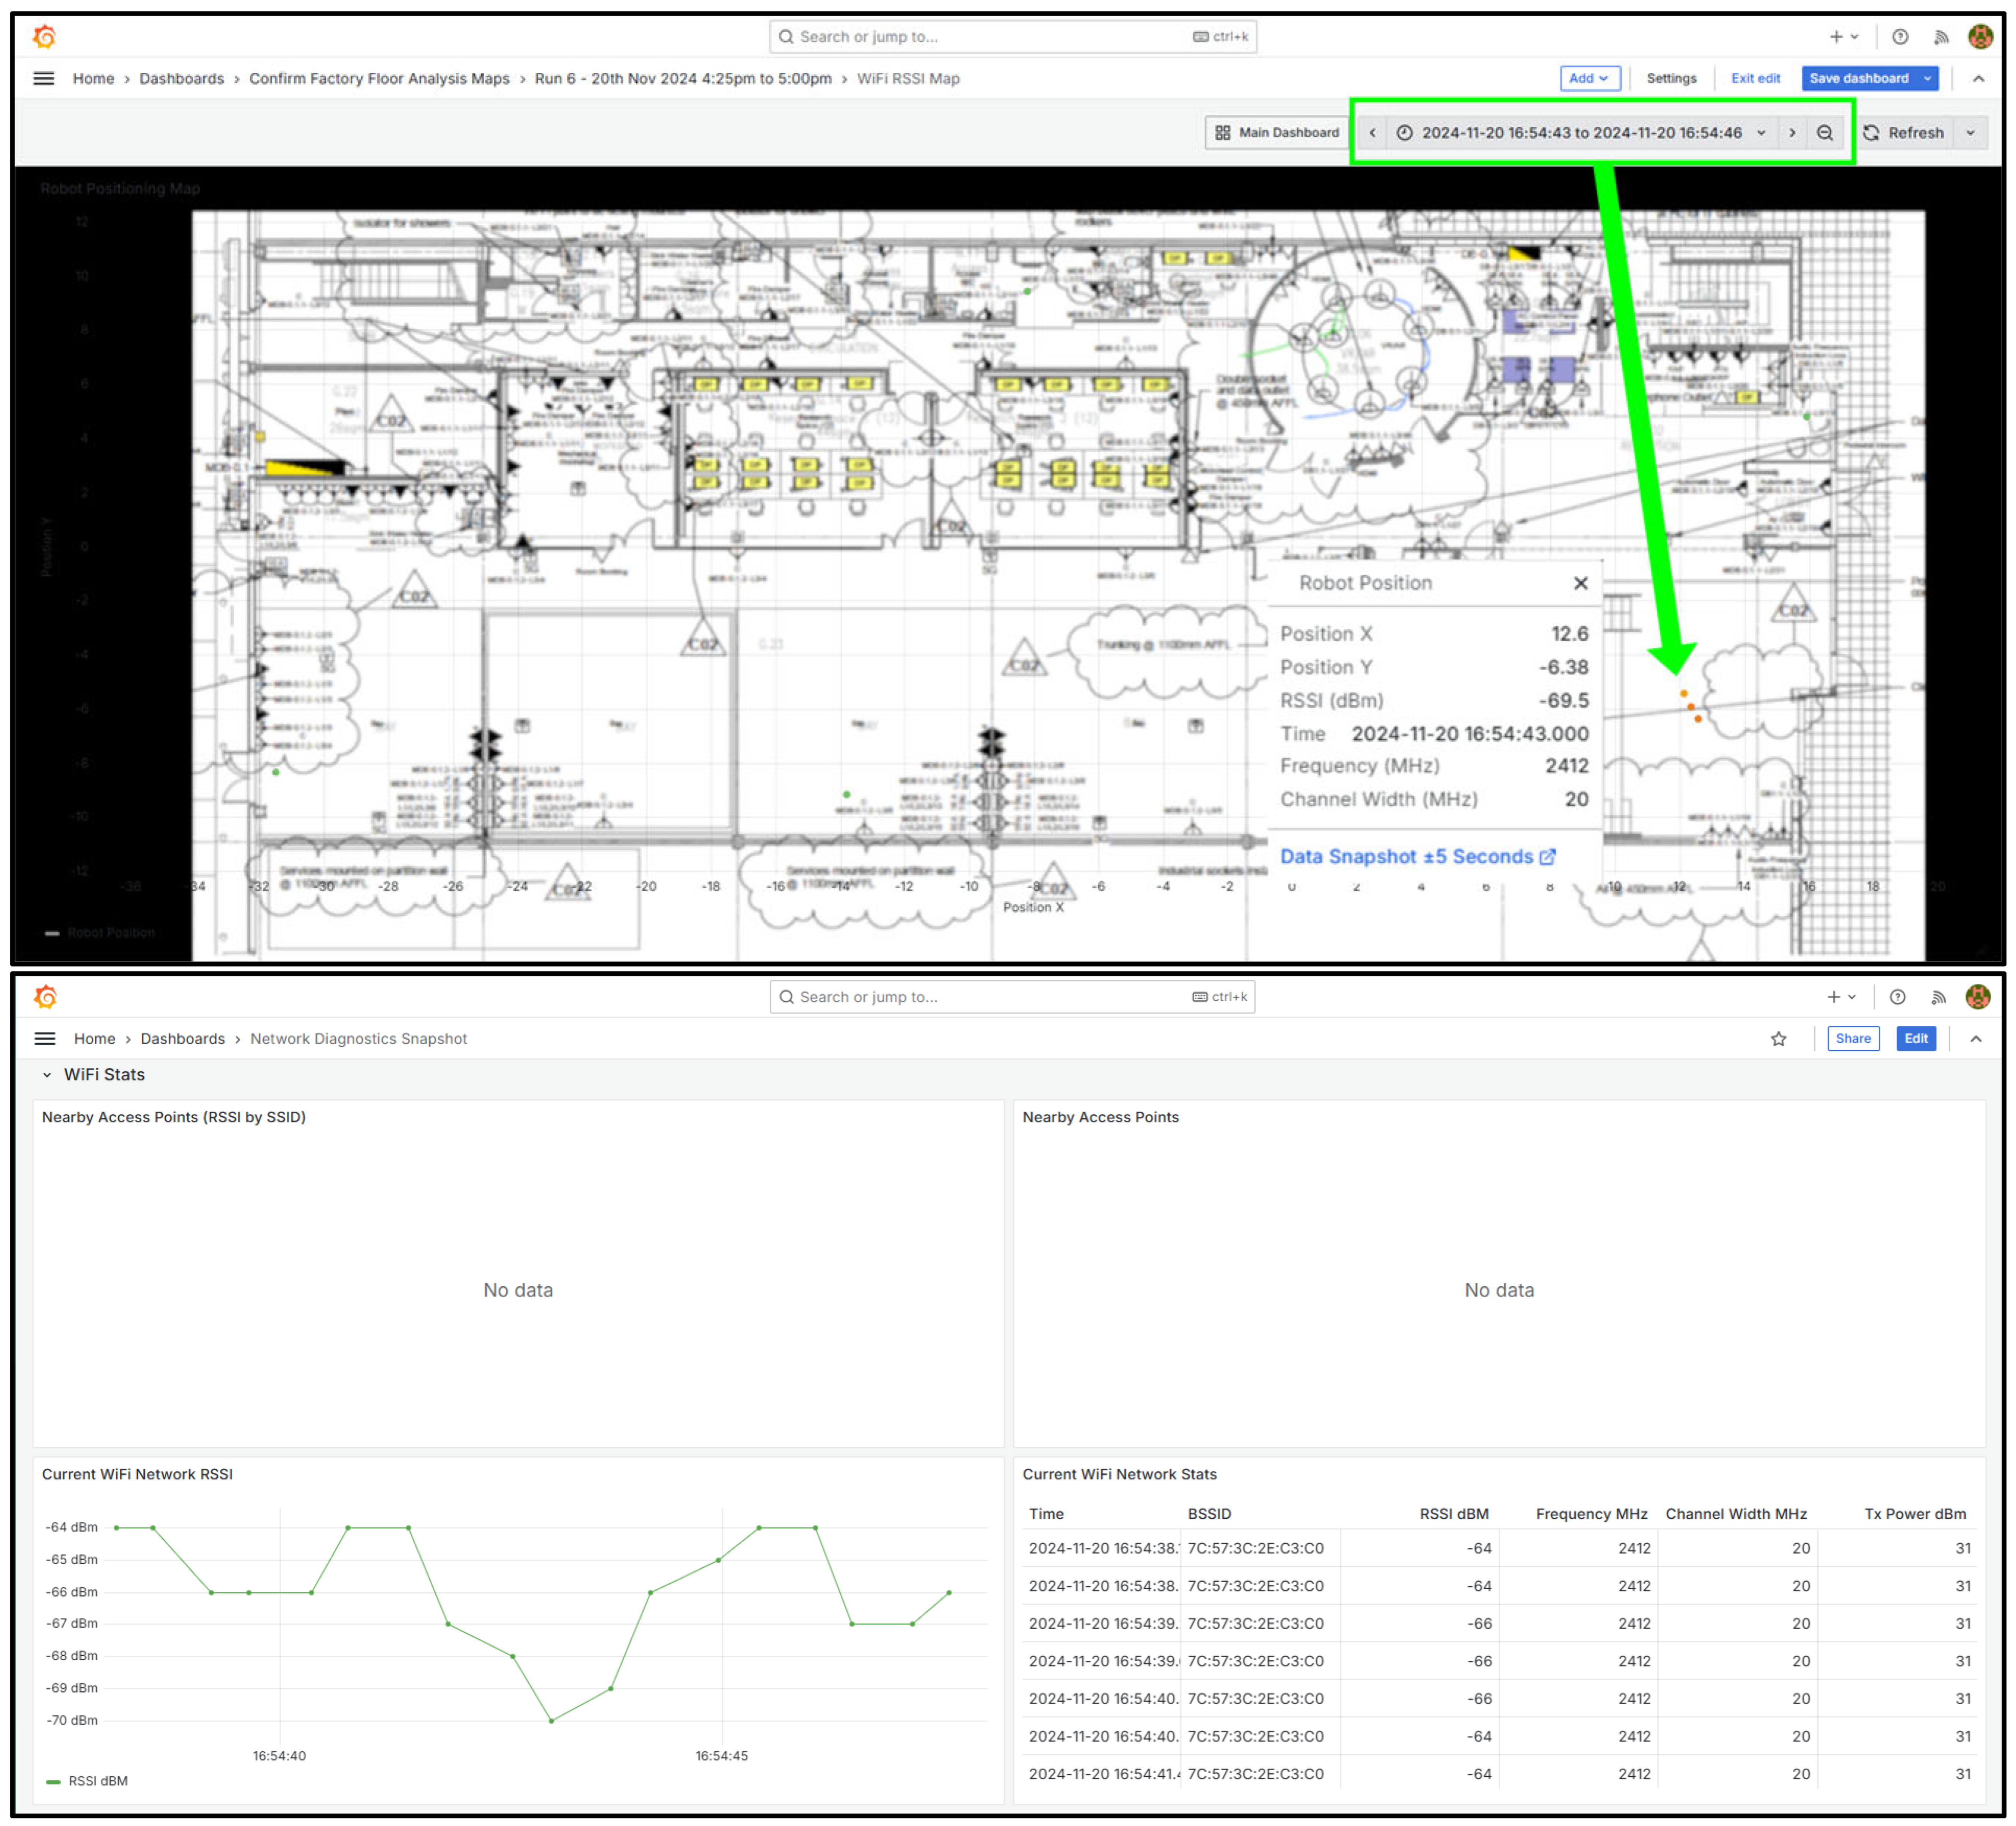The height and width of the screenshot is (1826, 2016).
Task: Go to Dashboards breadcrumb in lower window
Action: (182, 1039)
